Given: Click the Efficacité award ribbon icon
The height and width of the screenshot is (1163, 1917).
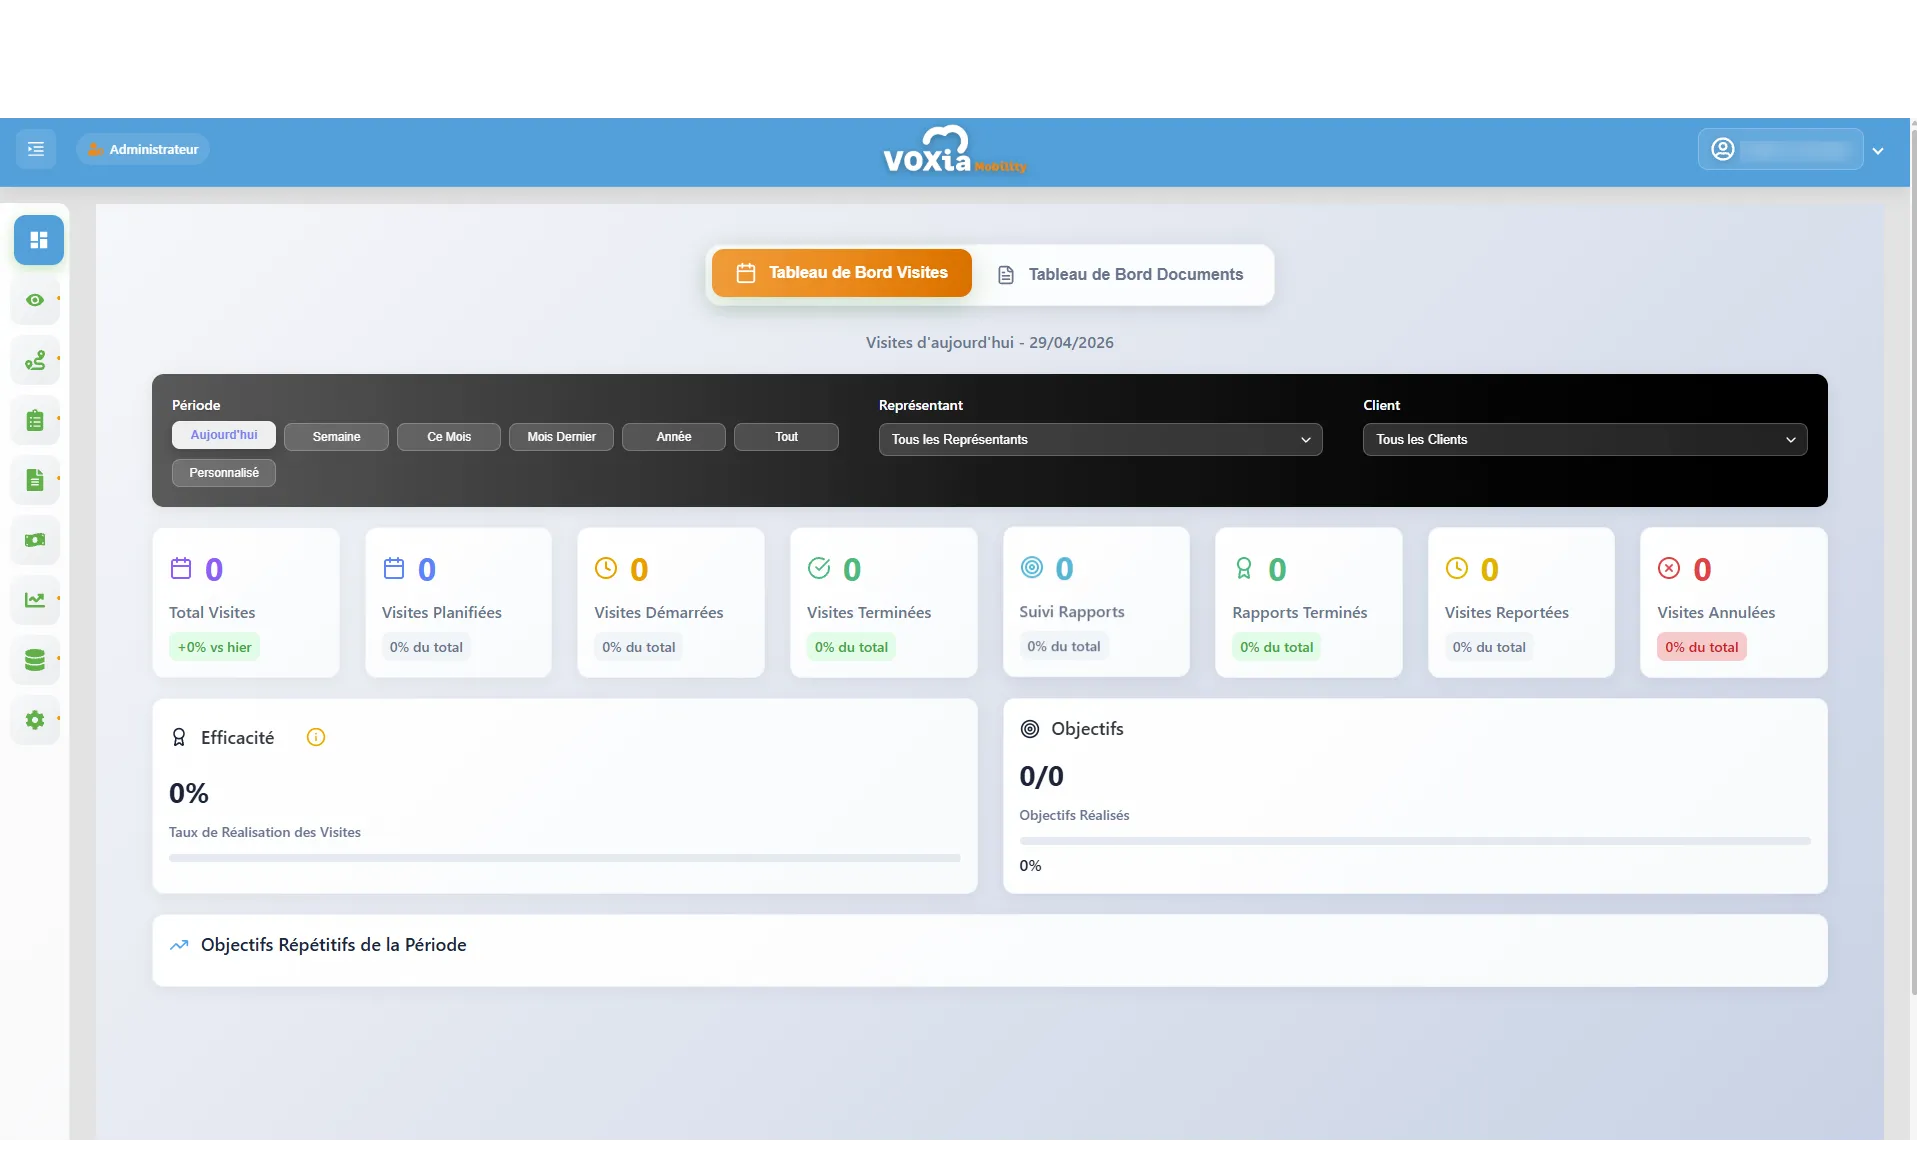Looking at the screenshot, I should (x=179, y=737).
